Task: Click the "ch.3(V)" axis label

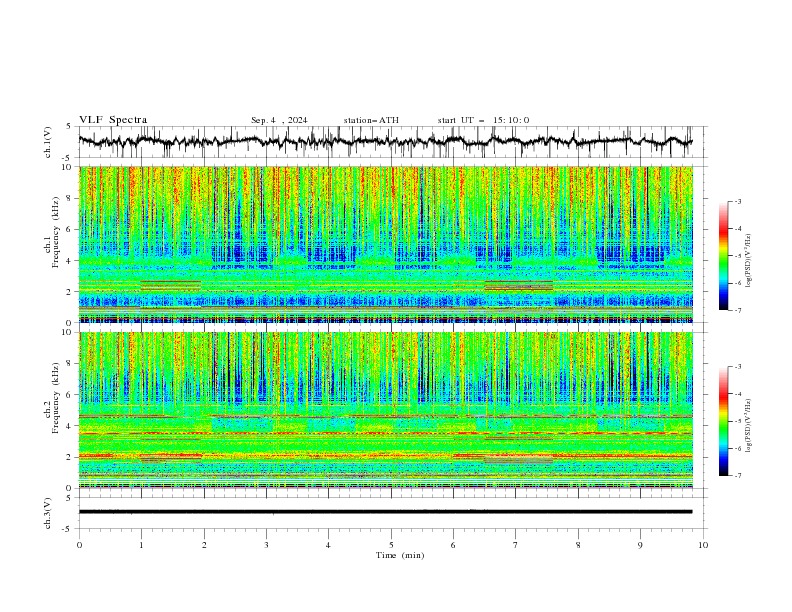Action: tap(48, 513)
